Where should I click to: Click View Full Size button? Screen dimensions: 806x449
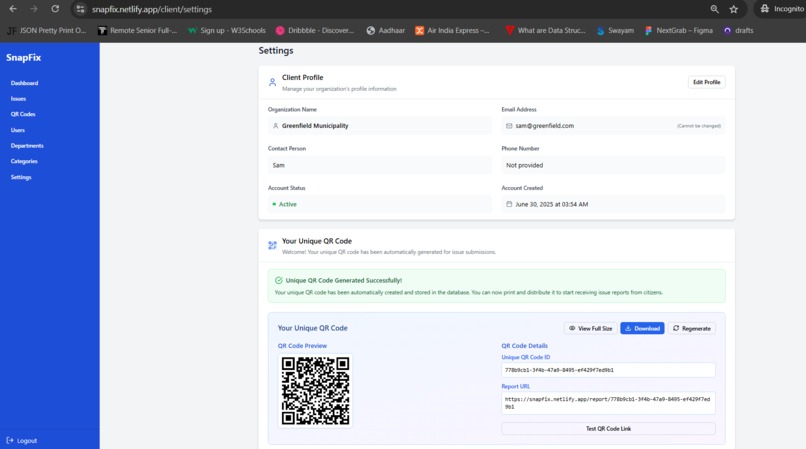pos(590,328)
